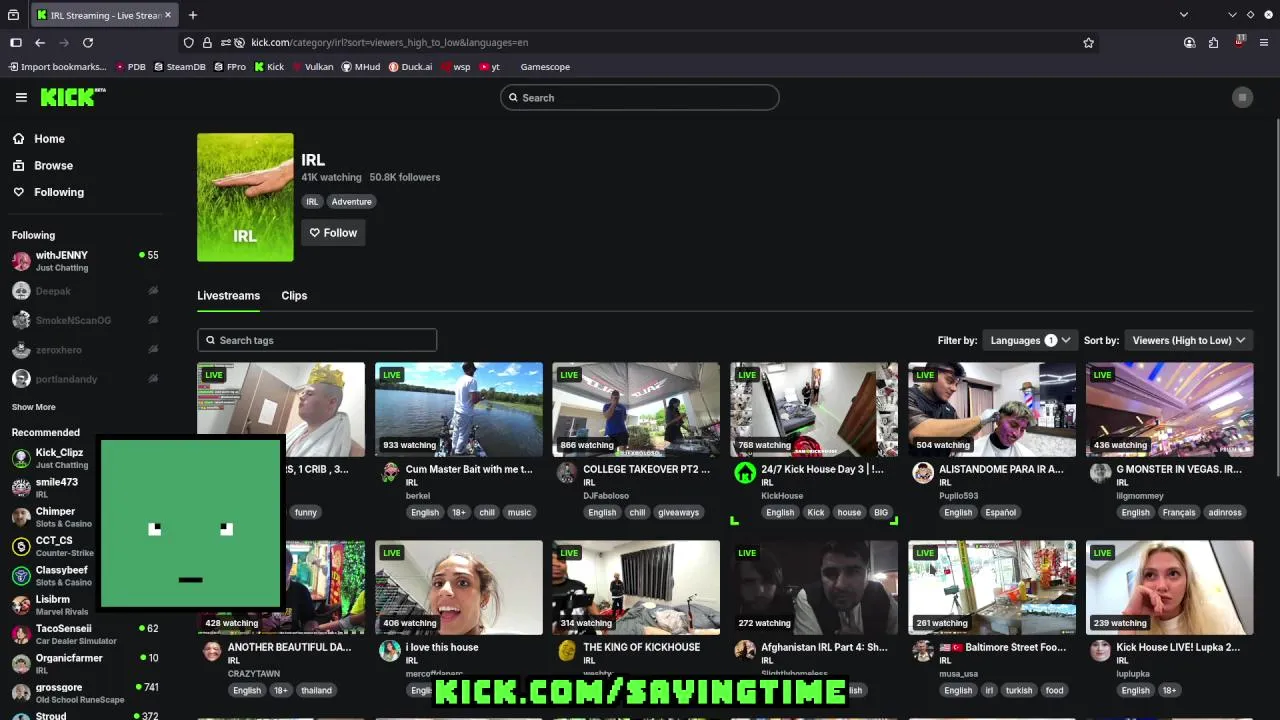Open a new browser tab
Screen dimensions: 1280x720
tap(193, 15)
